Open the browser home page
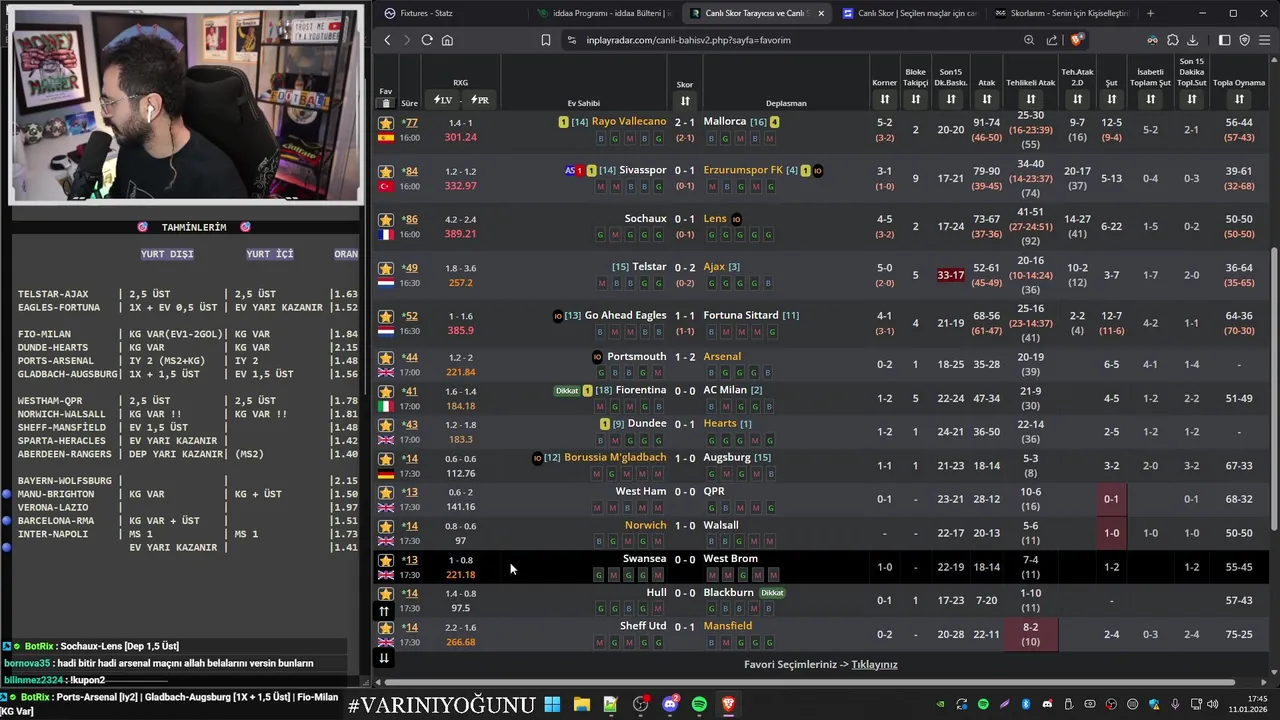The height and width of the screenshot is (720, 1280). coord(447,40)
